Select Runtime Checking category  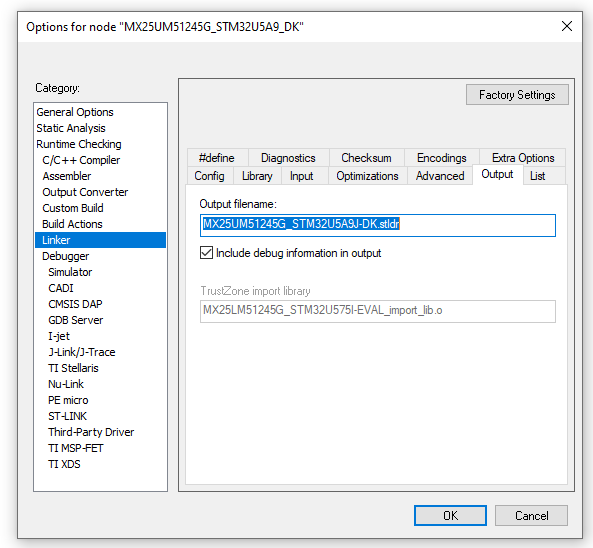coord(79,144)
